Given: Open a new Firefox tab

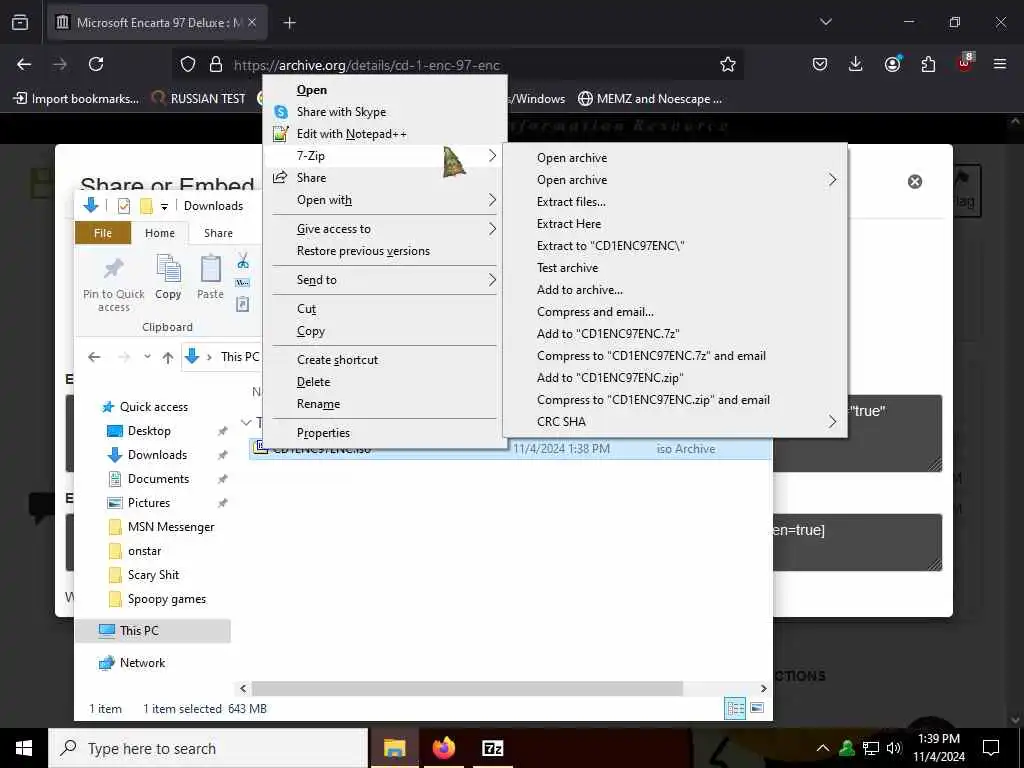Looking at the screenshot, I should click(x=289, y=23).
